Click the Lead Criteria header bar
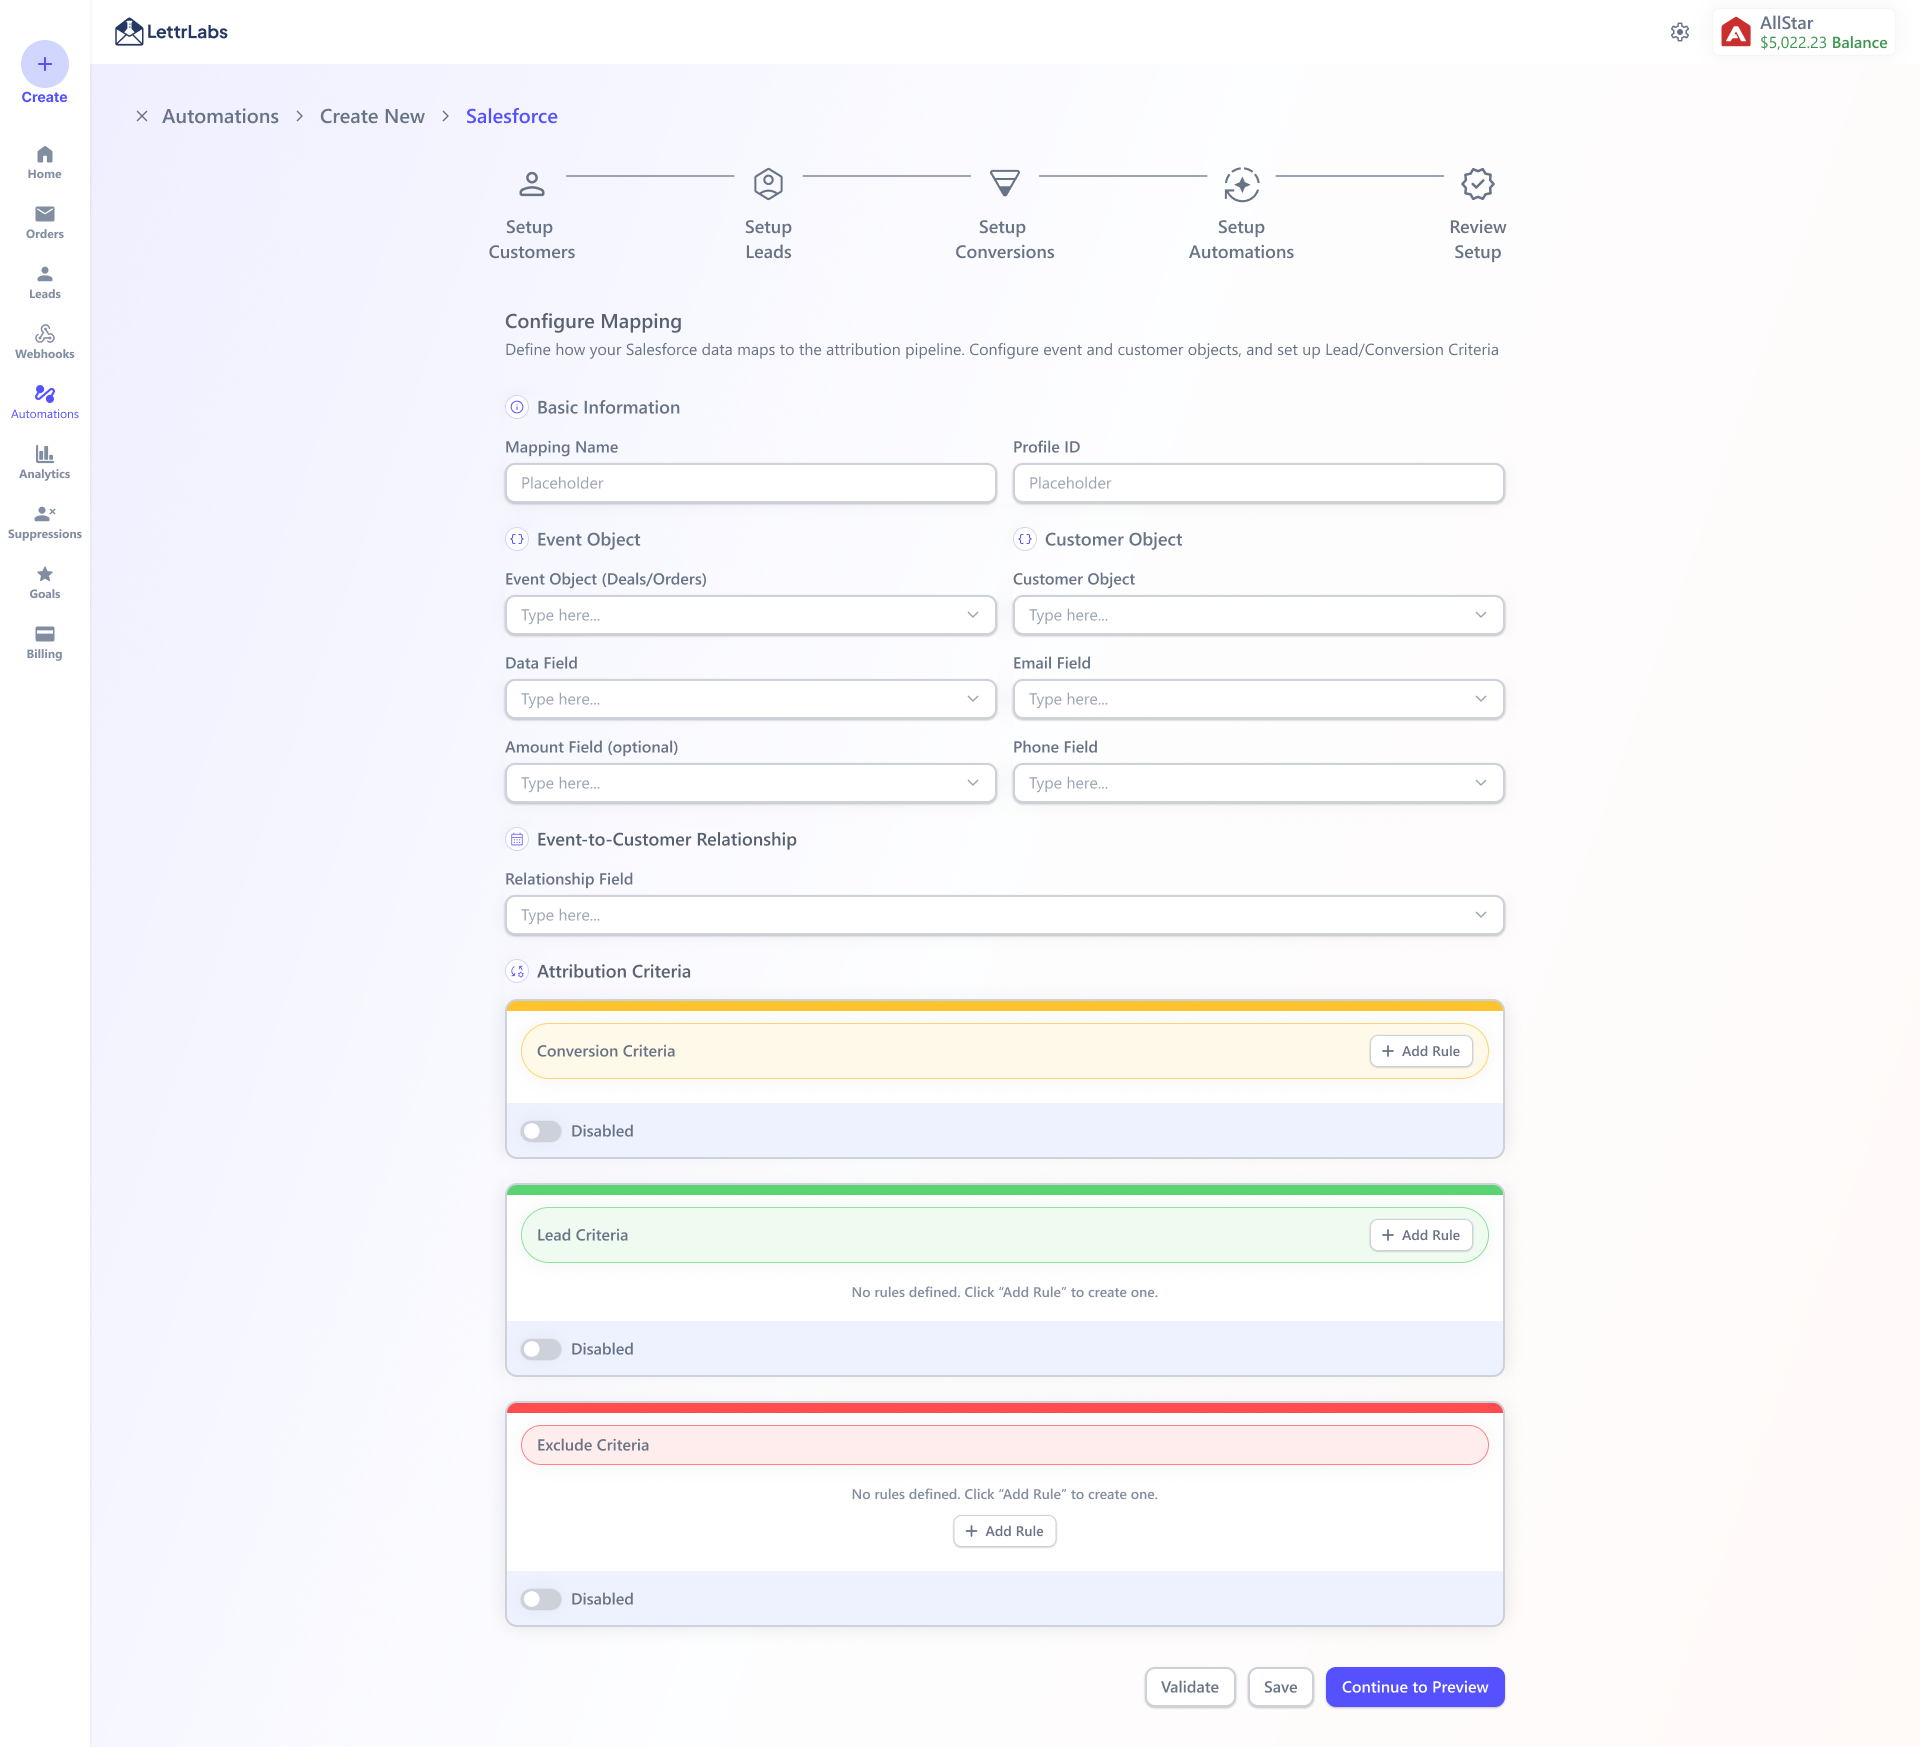 (x=1004, y=1235)
